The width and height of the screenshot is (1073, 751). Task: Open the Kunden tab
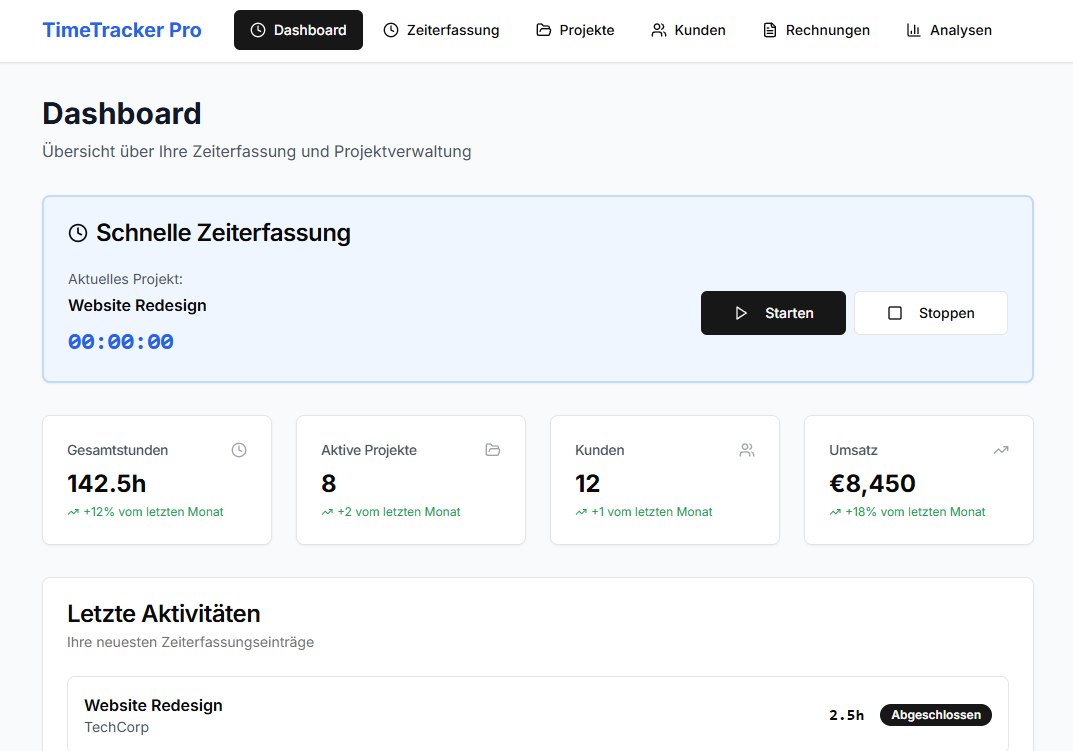(x=688, y=30)
